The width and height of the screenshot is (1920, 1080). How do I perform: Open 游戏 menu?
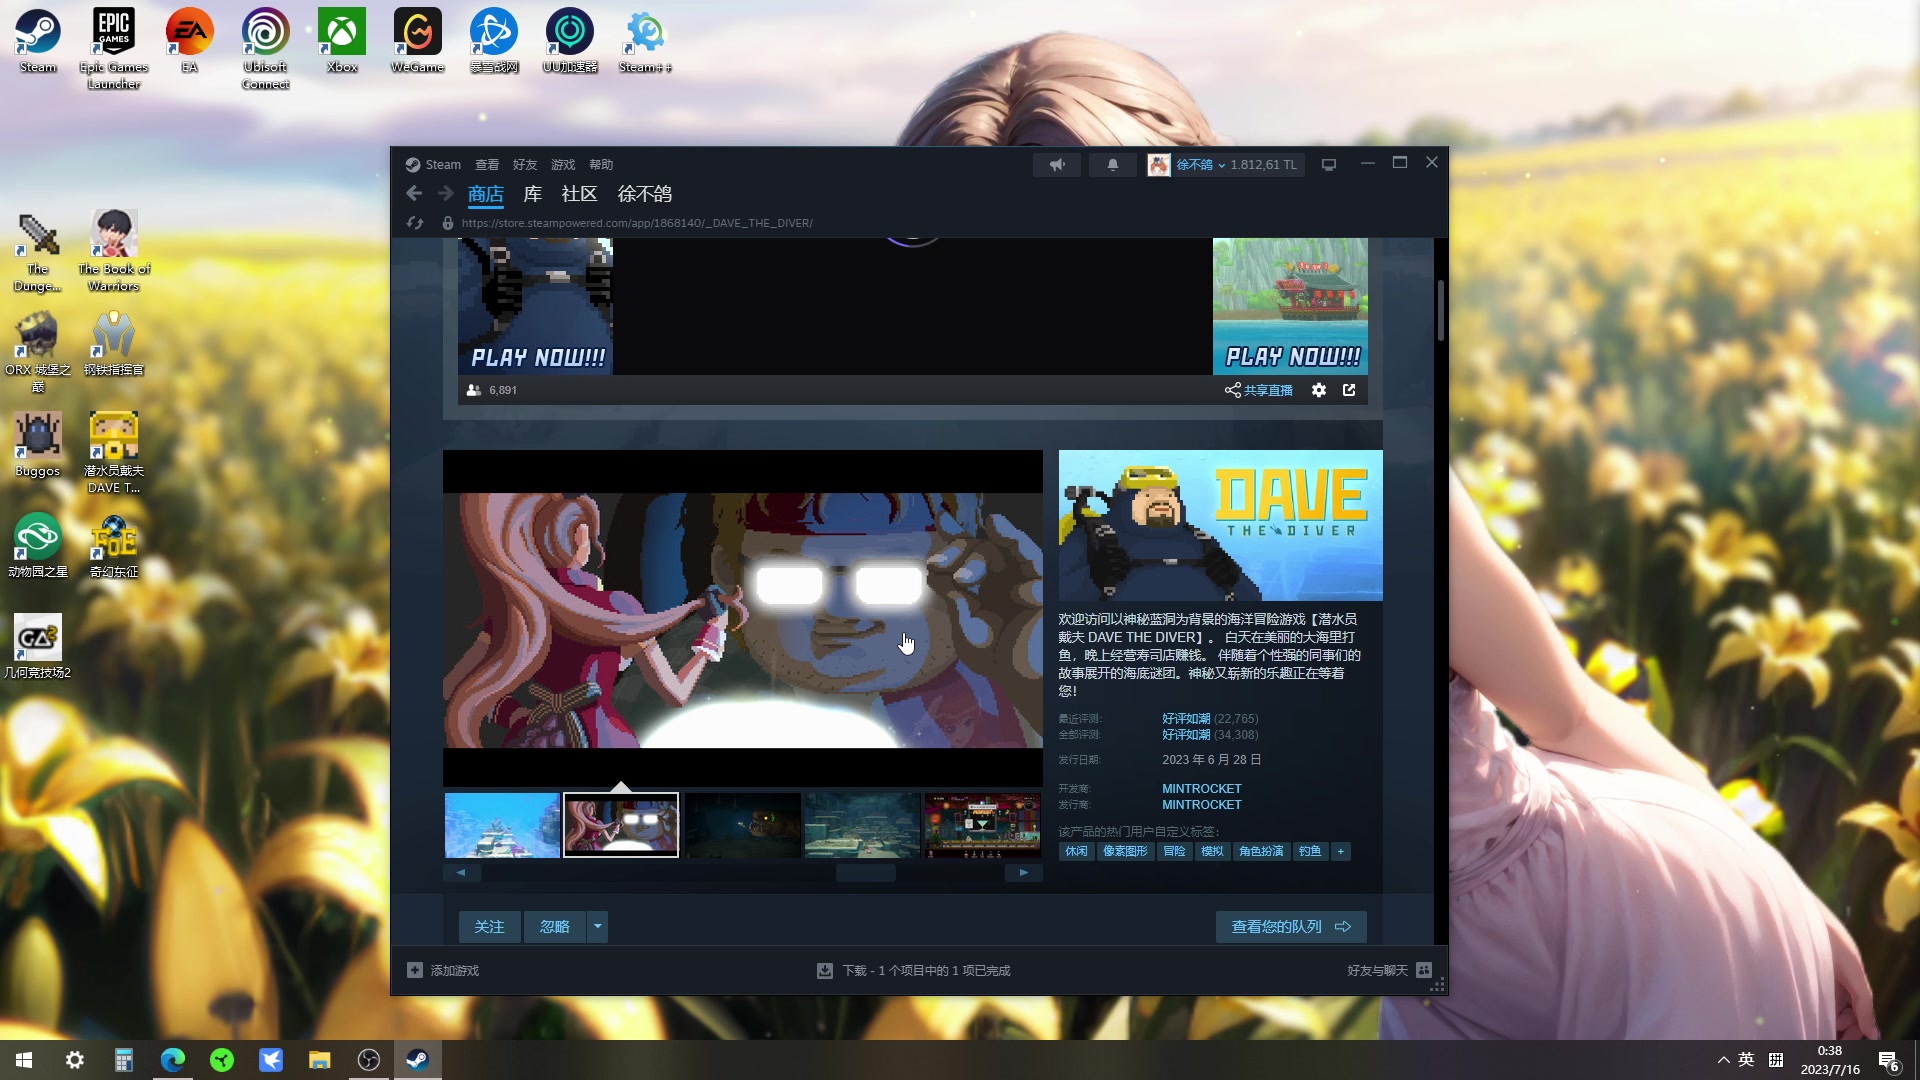pos(563,165)
